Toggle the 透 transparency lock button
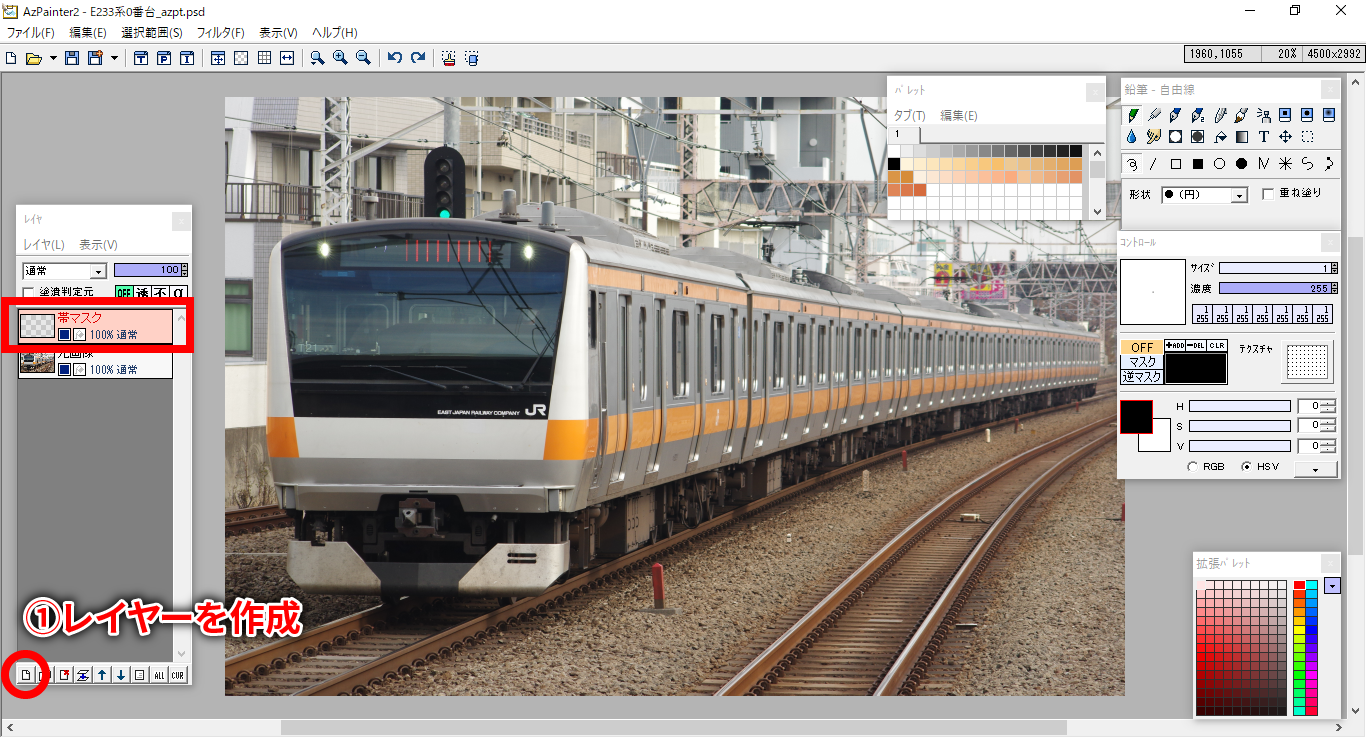 click(x=143, y=292)
